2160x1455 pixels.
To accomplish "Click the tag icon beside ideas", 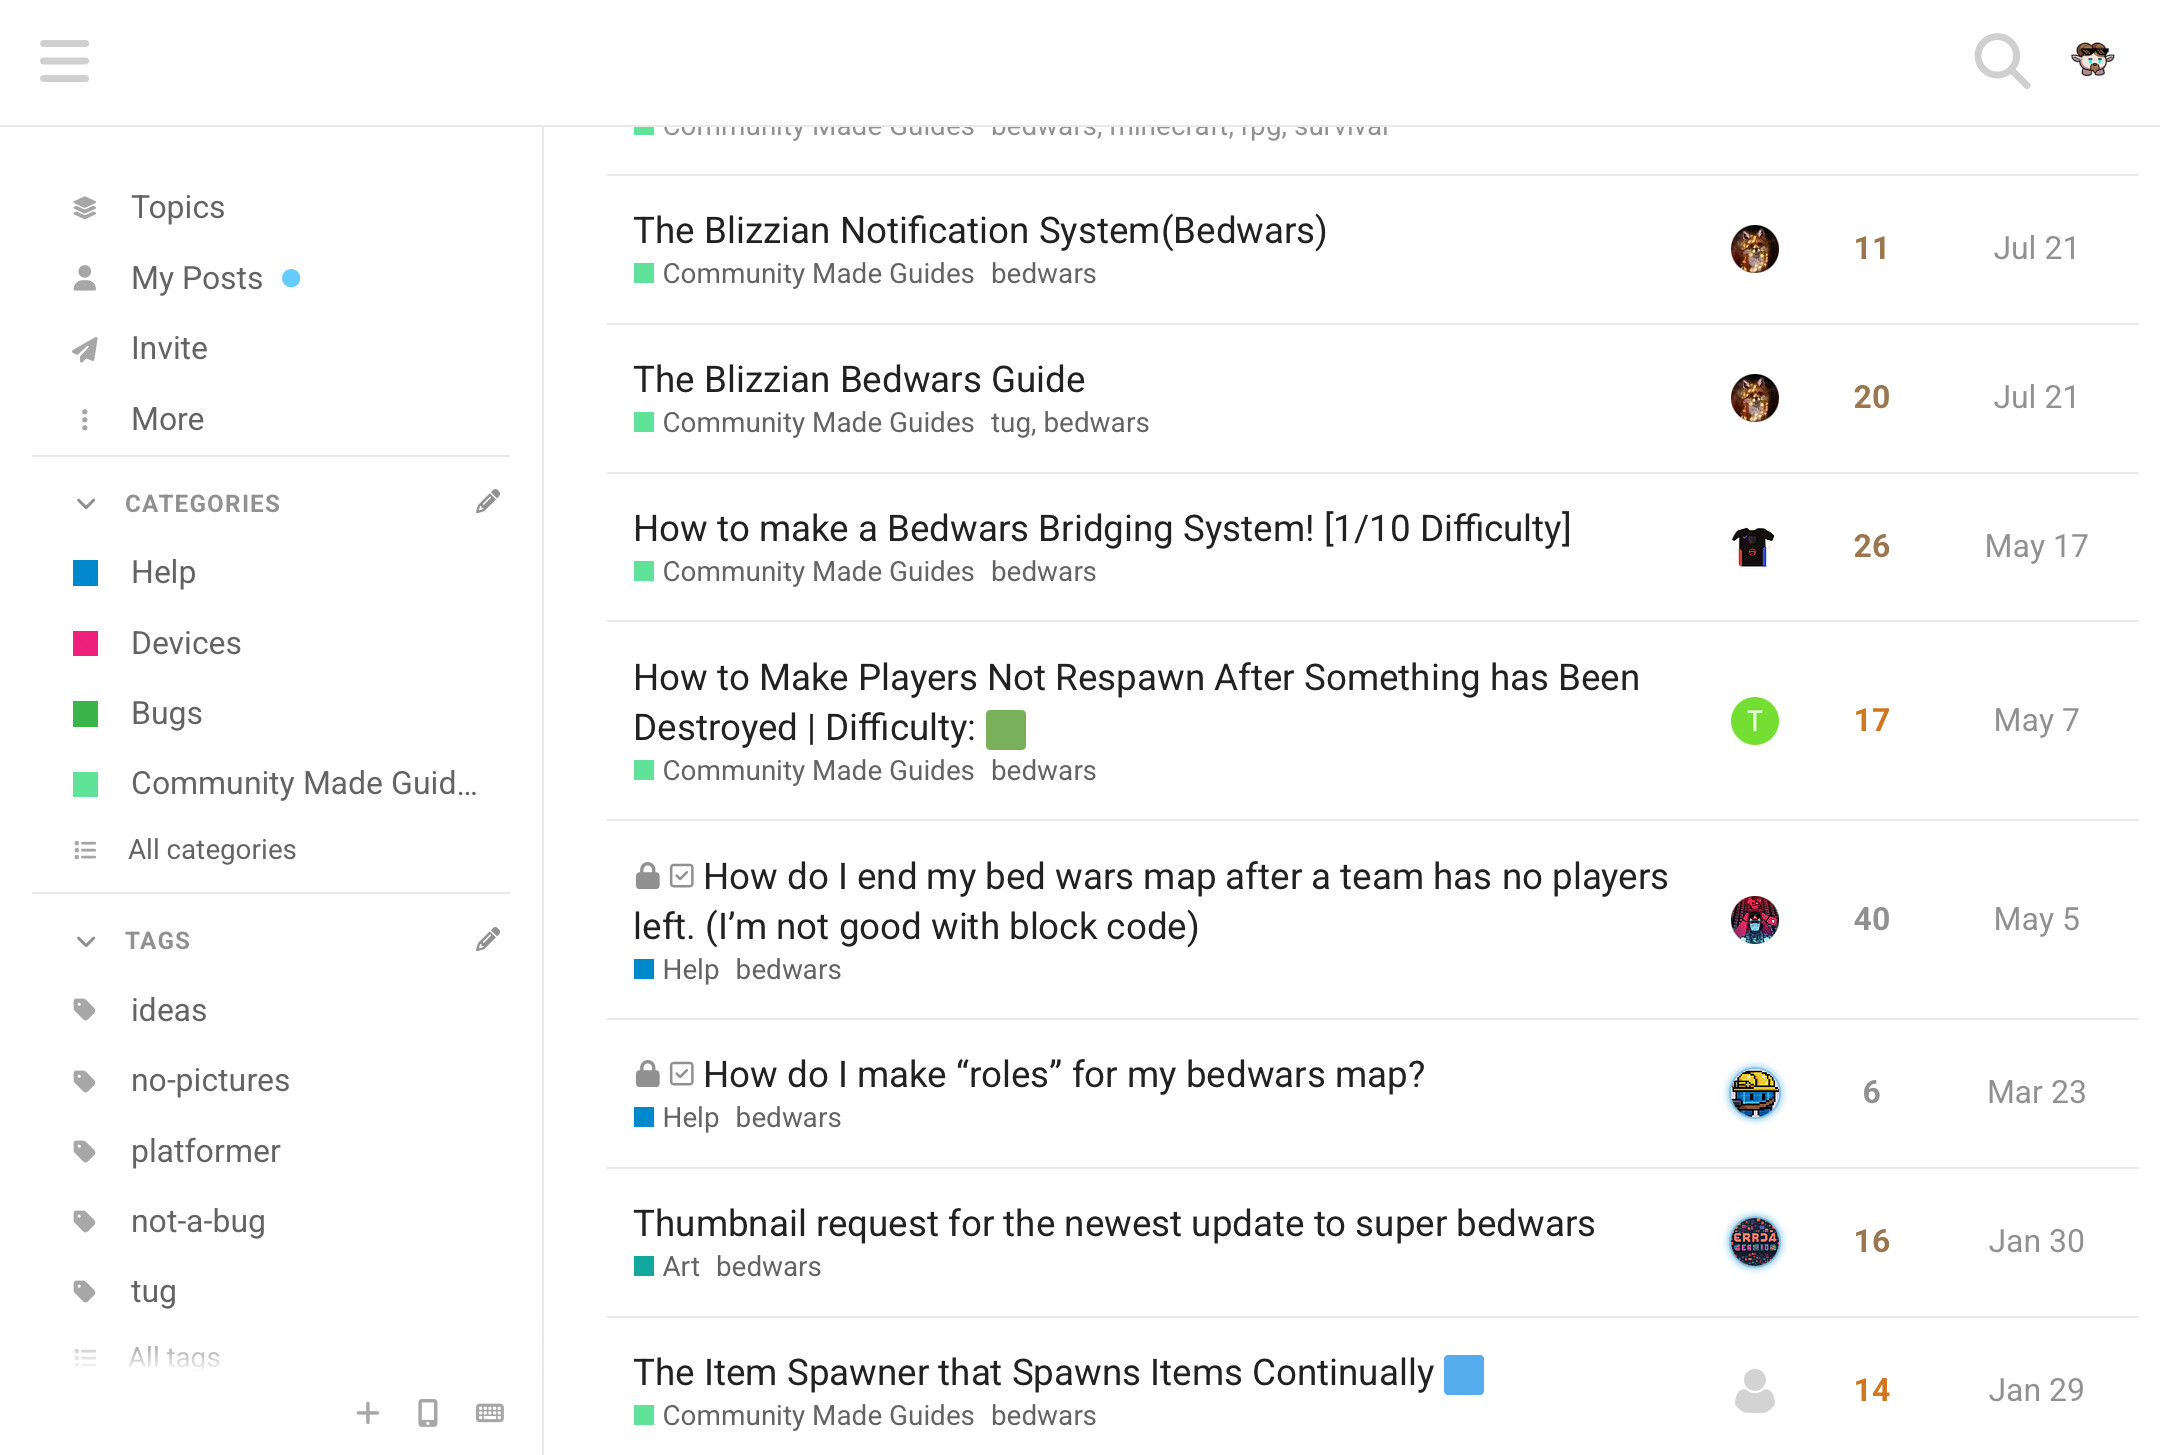I will click(85, 1010).
